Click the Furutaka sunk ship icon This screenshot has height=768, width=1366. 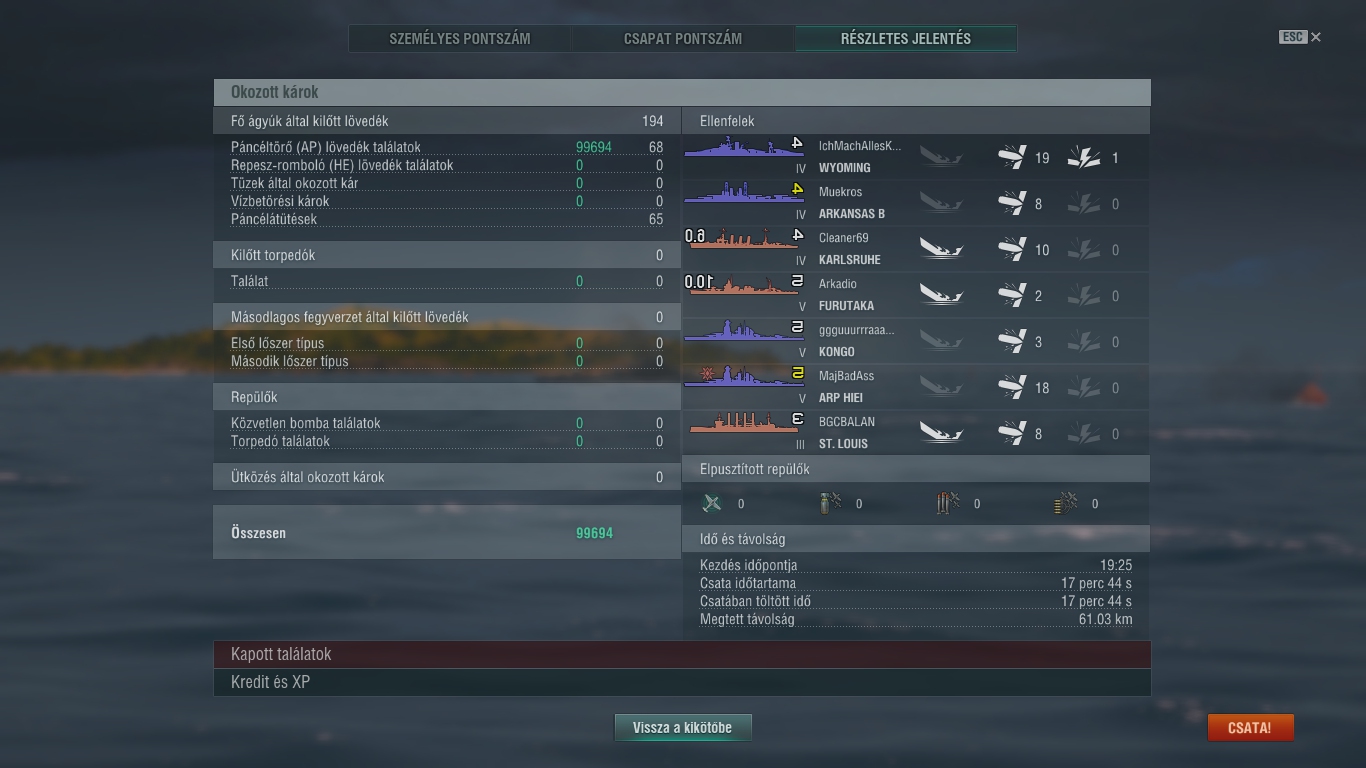pos(941,296)
